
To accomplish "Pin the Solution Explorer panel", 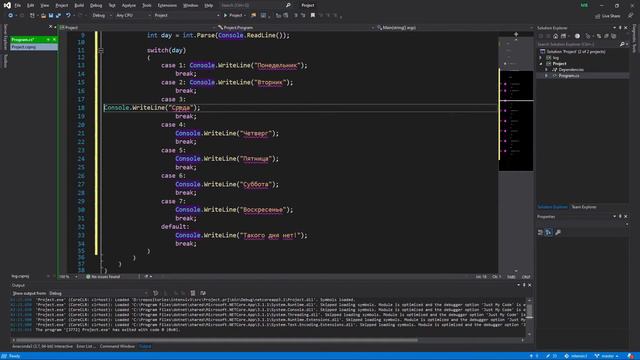I will tap(620, 28).
